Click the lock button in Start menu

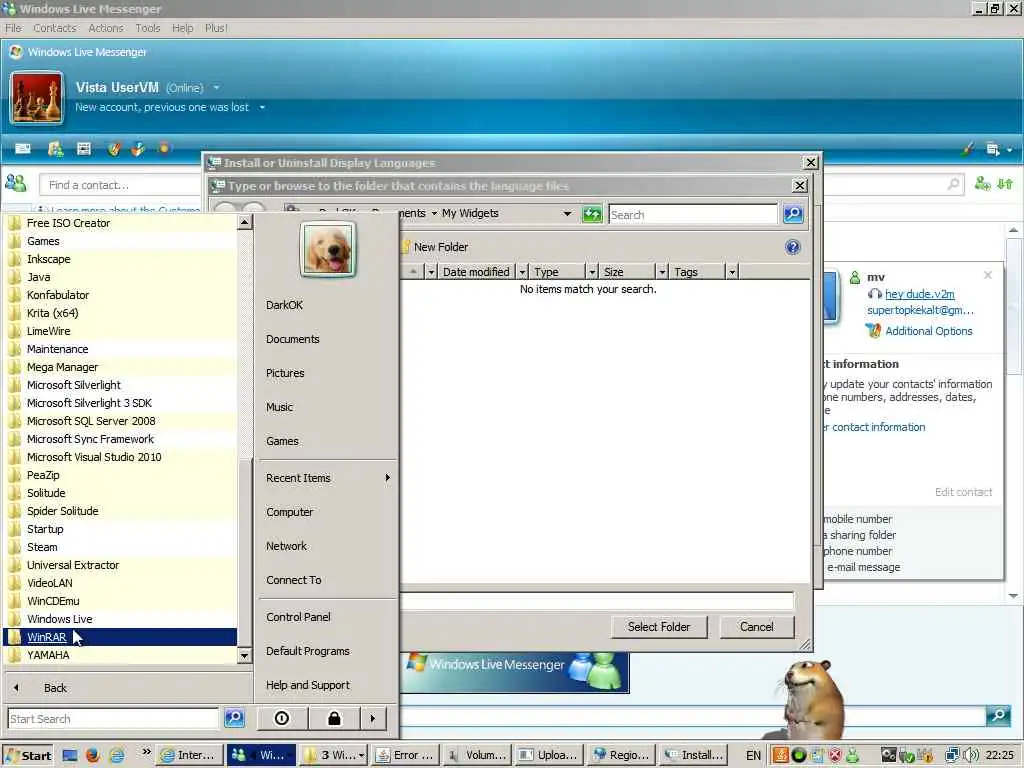[334, 718]
